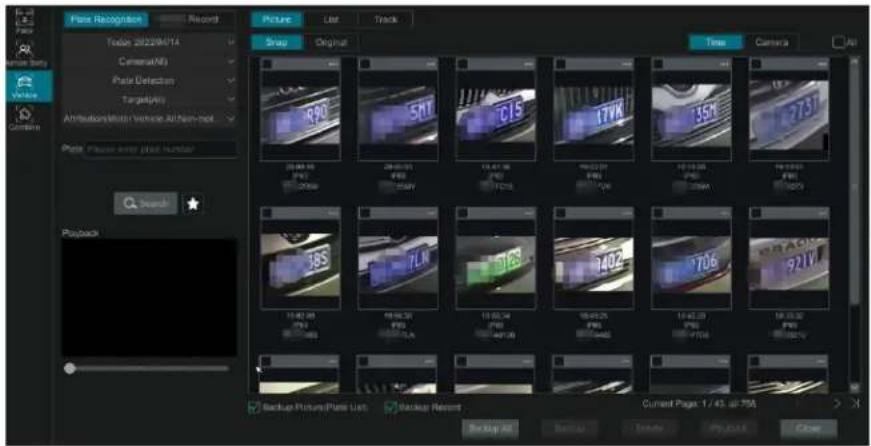Open more options on the 706 plate card
871x446 pixels.
coord(724,213)
